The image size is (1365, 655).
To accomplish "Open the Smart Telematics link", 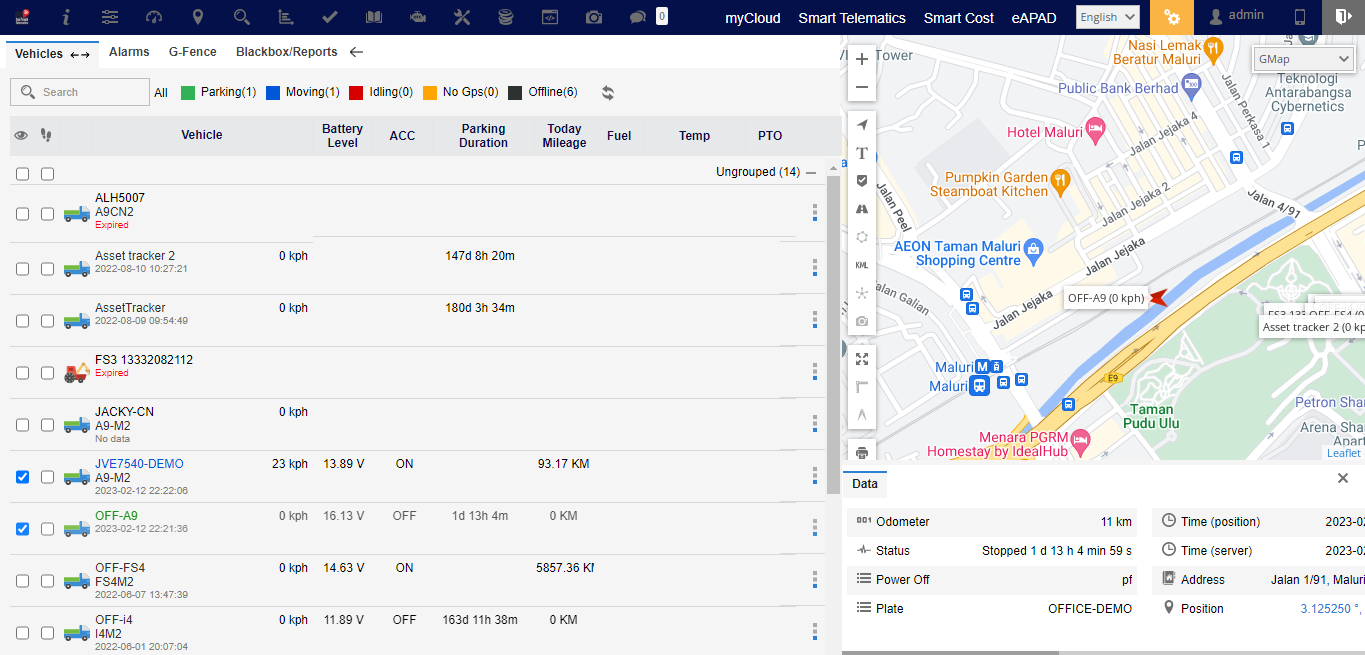I will [852, 18].
